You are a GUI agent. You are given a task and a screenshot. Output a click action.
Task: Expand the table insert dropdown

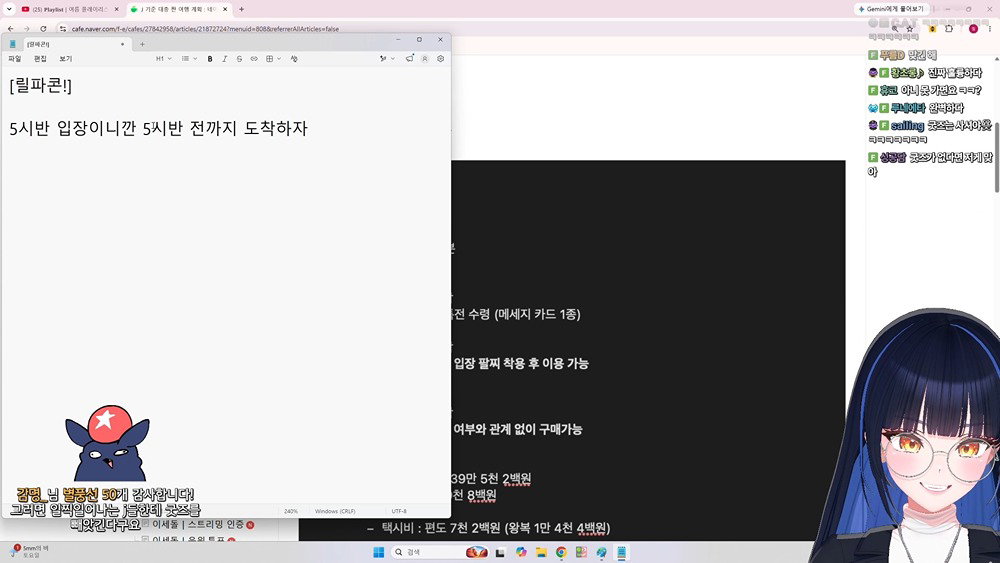[x=273, y=59]
